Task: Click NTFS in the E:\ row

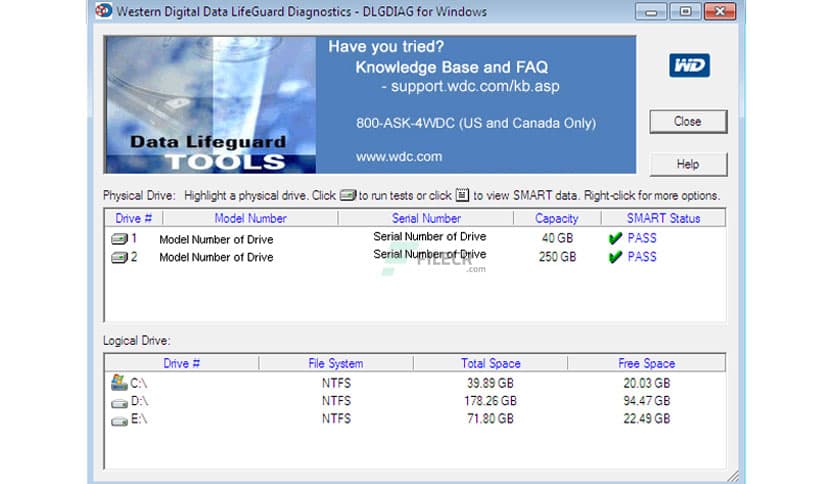Action: (336, 419)
